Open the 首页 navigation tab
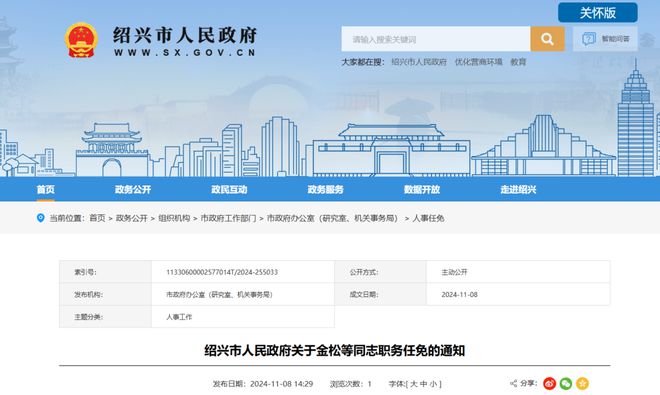Image resolution: width=660 pixels, height=395 pixels. (x=45, y=189)
